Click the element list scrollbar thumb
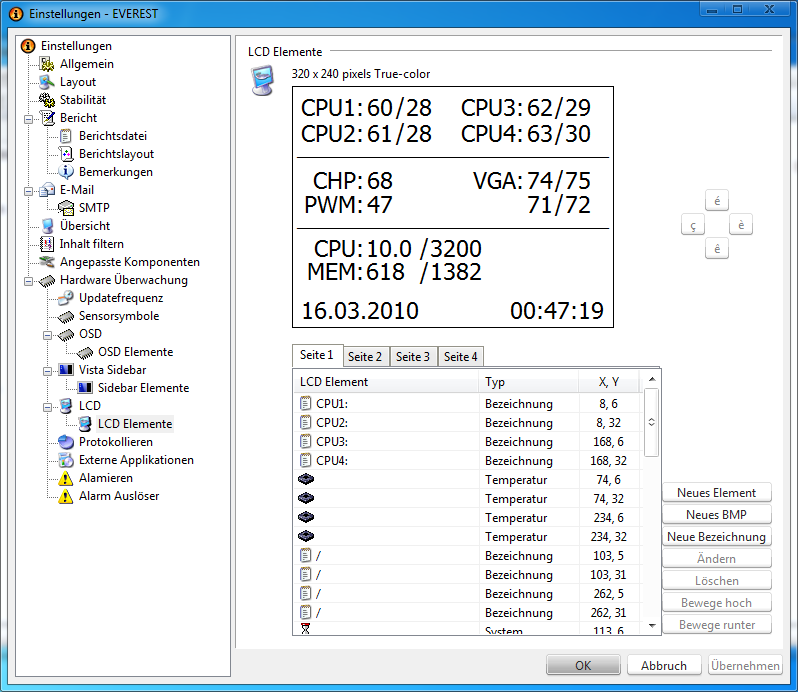Screen dimensions: 798x692 coord(652,422)
